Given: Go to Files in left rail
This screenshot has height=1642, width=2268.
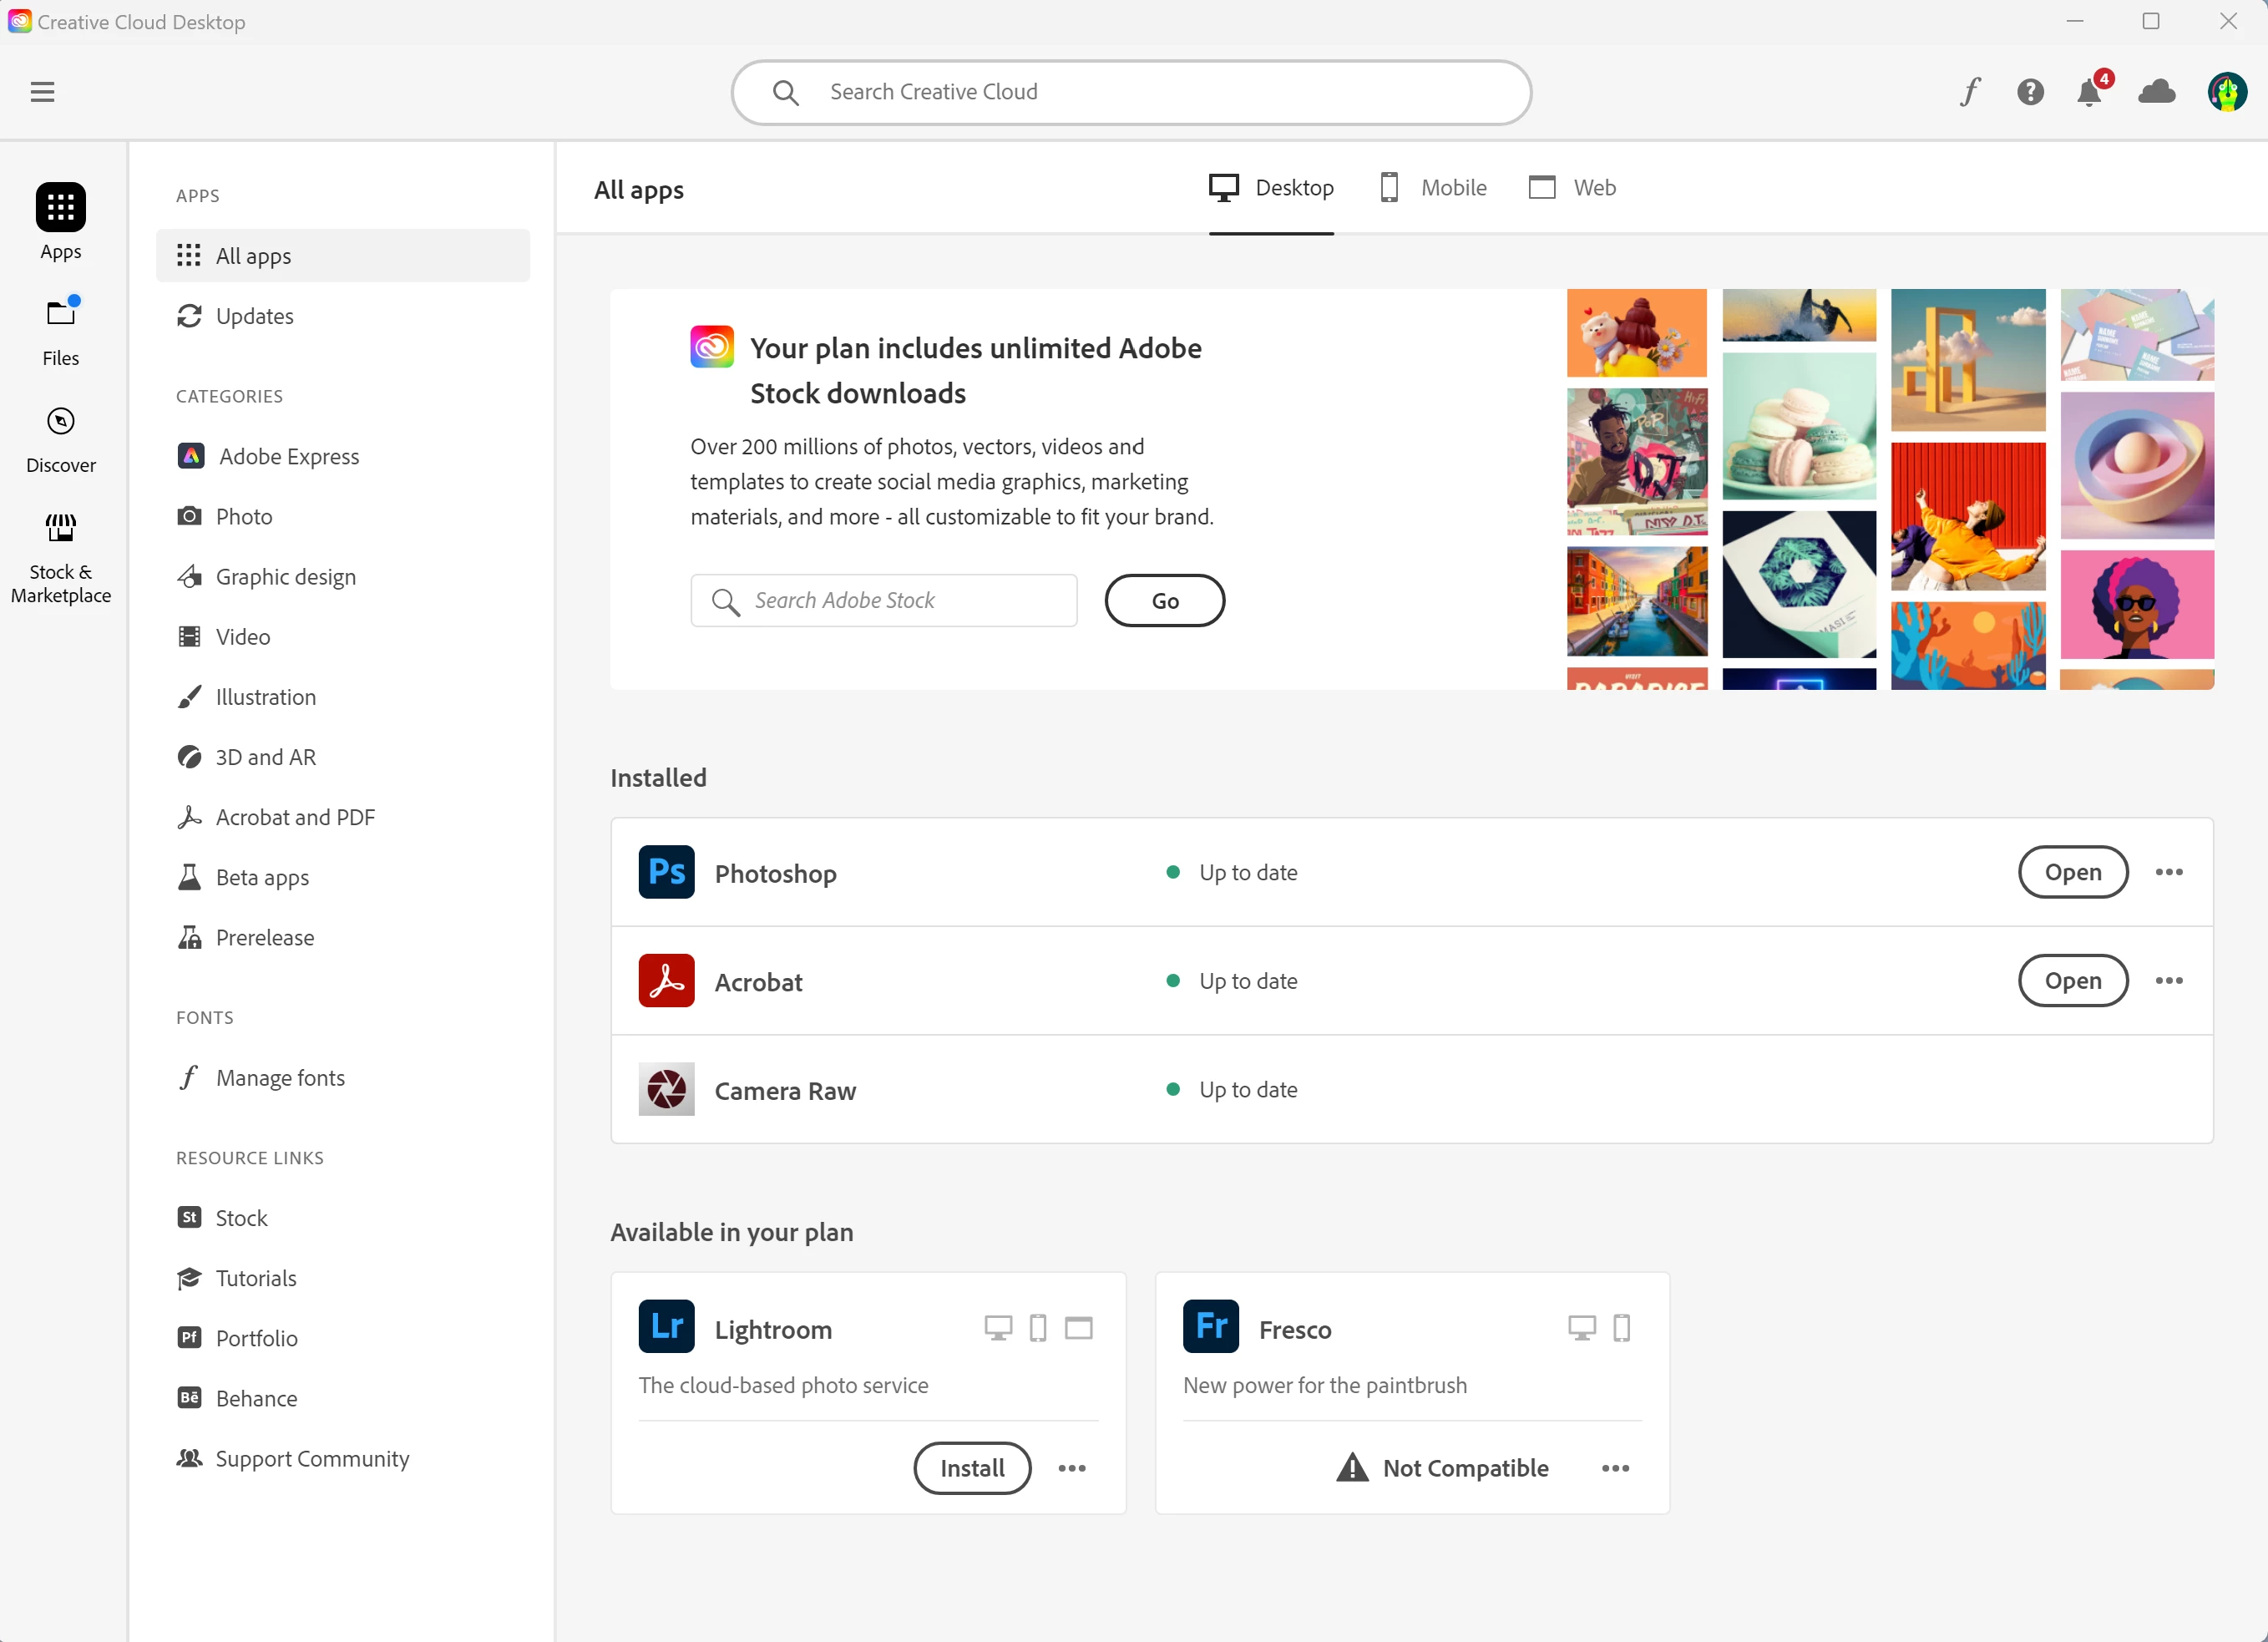Looking at the screenshot, I should [x=61, y=331].
